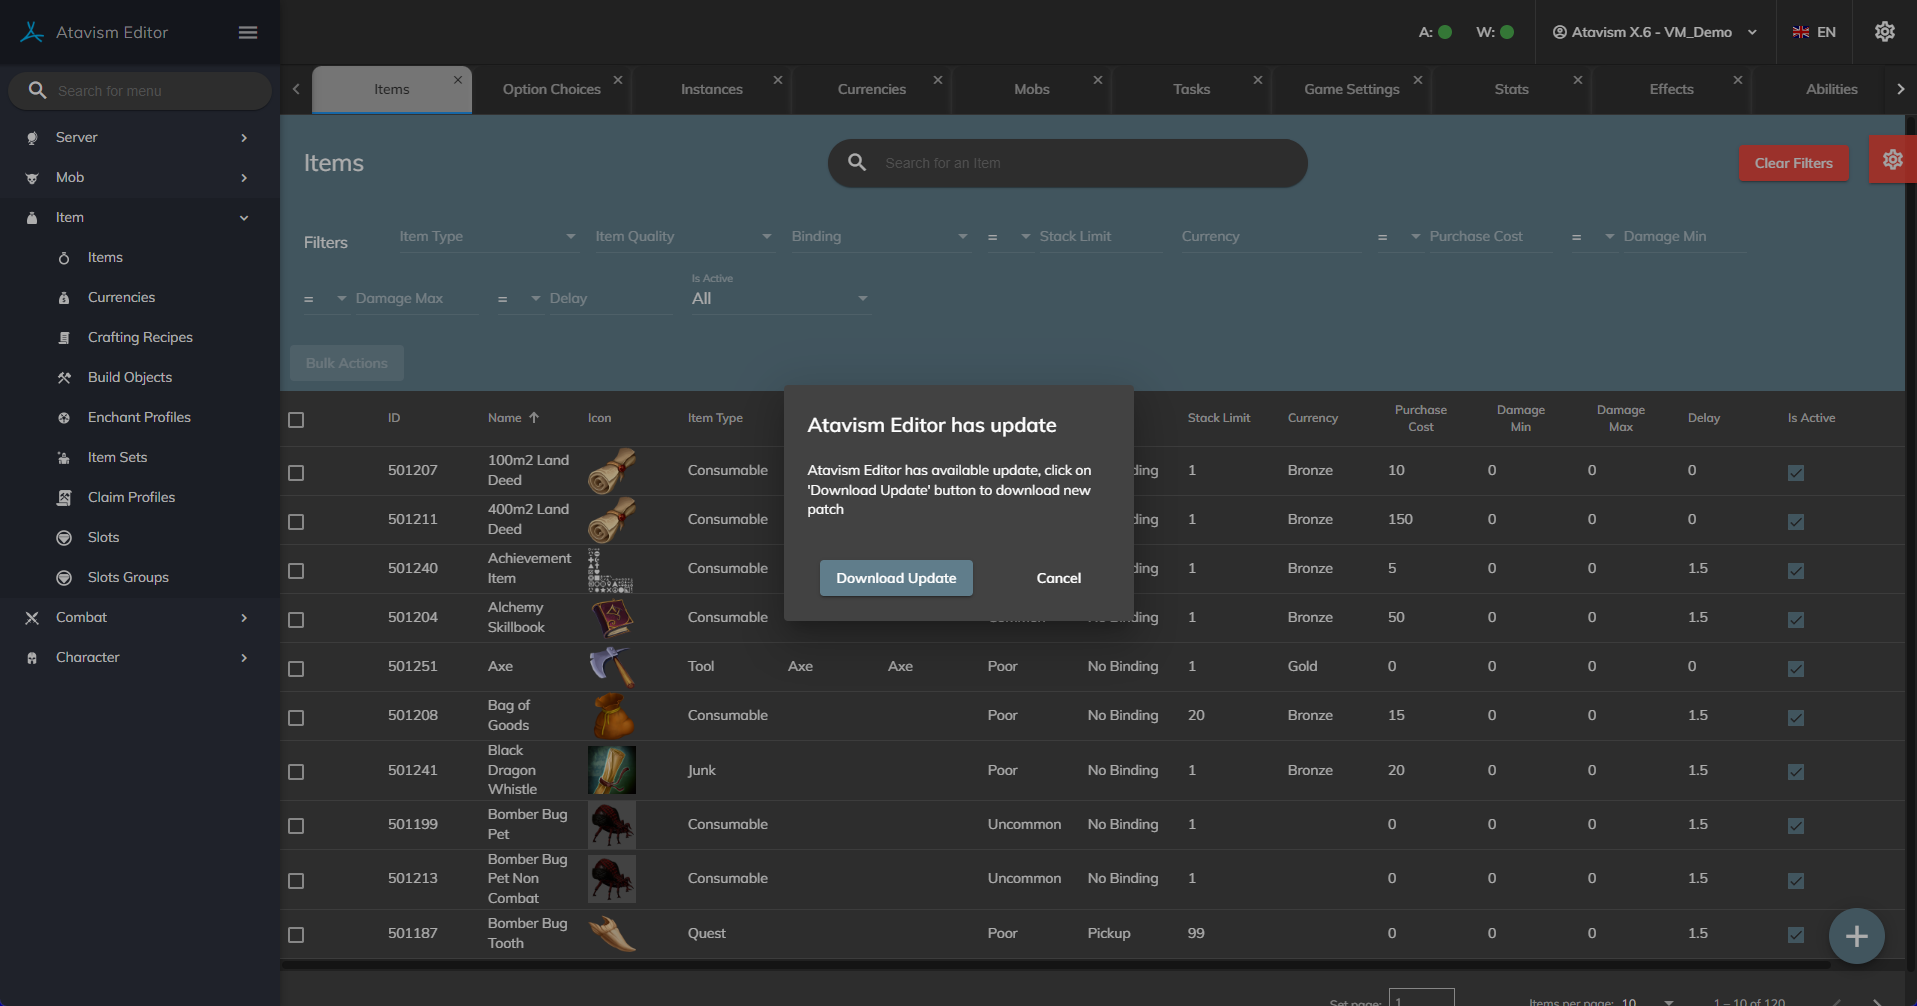Open Atavism X.6 - VM_Demo profile dropdown
The width and height of the screenshot is (1917, 1006).
tap(1654, 32)
